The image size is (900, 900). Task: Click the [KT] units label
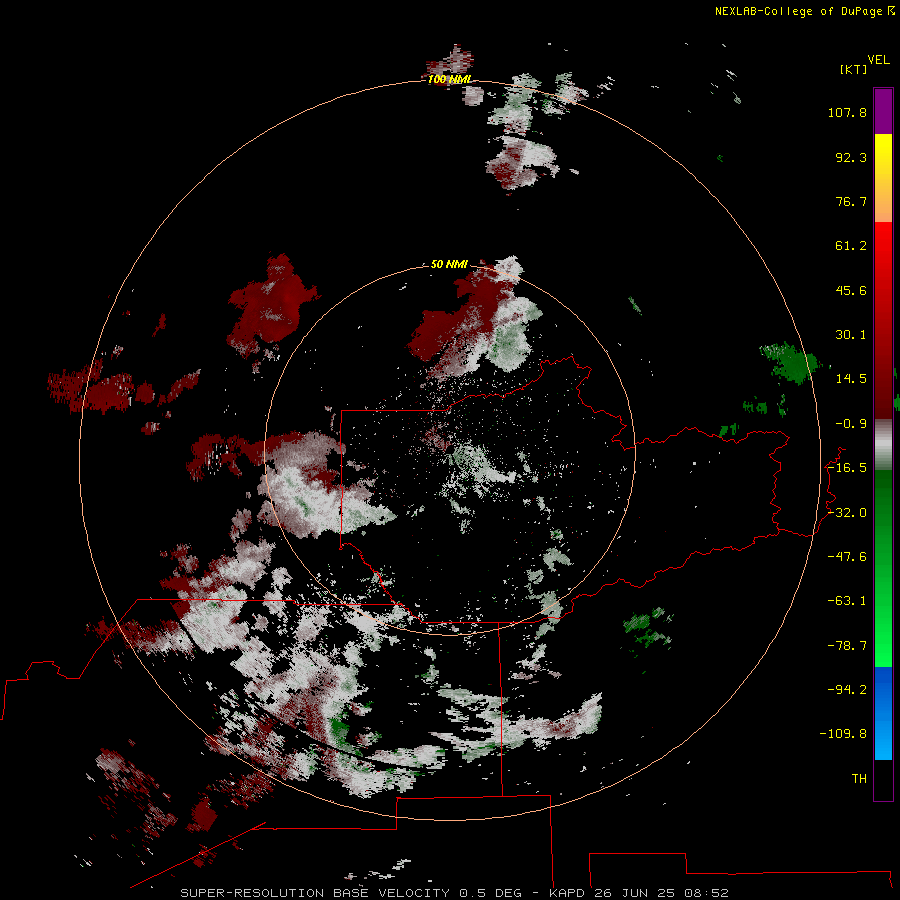pyautogui.click(x=854, y=69)
